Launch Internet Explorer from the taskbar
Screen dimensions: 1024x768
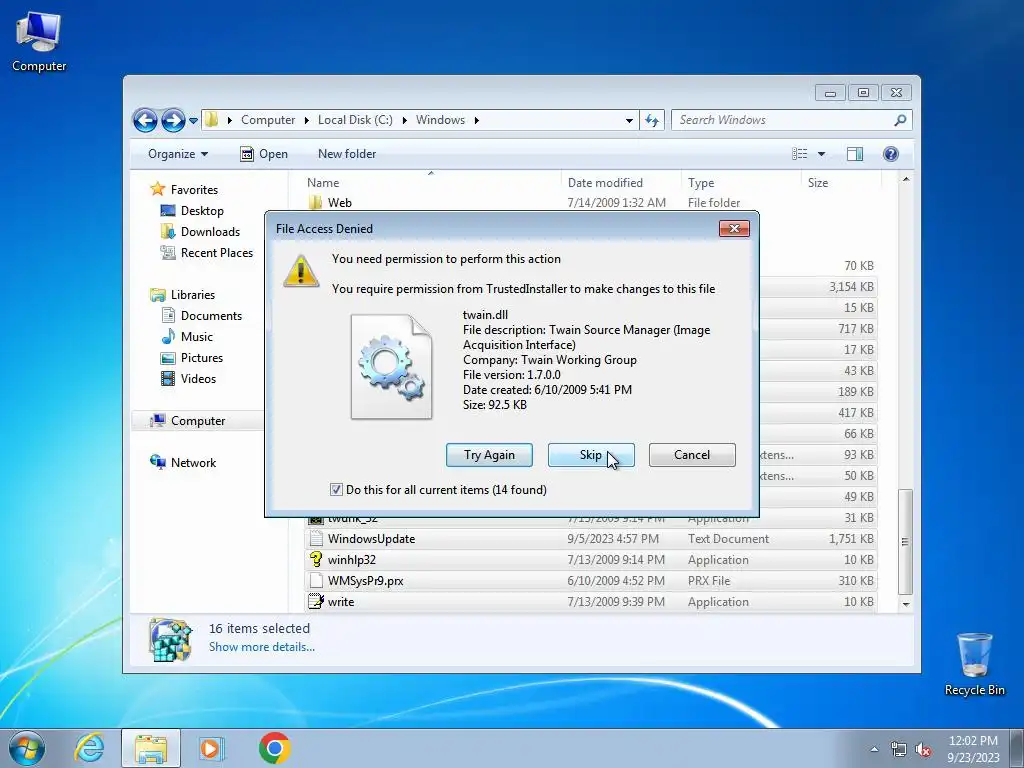coord(89,748)
